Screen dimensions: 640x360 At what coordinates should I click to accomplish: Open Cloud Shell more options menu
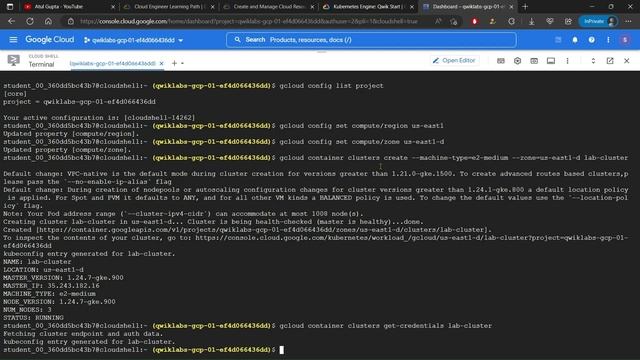(x=567, y=61)
